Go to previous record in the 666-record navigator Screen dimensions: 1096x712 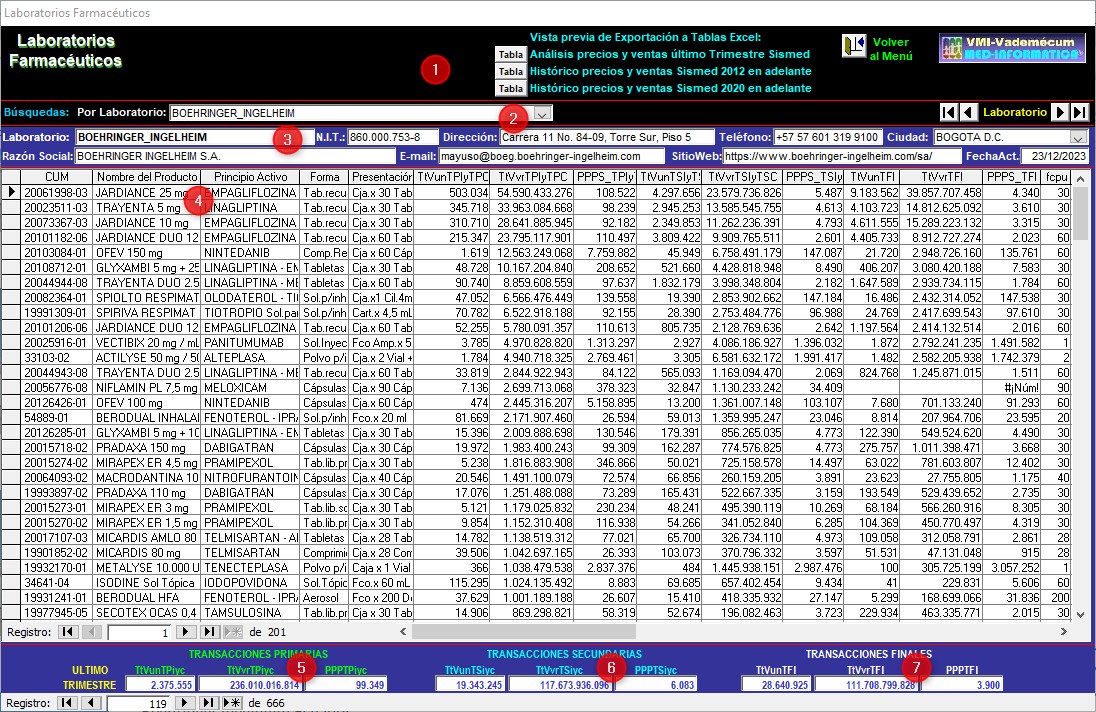[92, 703]
